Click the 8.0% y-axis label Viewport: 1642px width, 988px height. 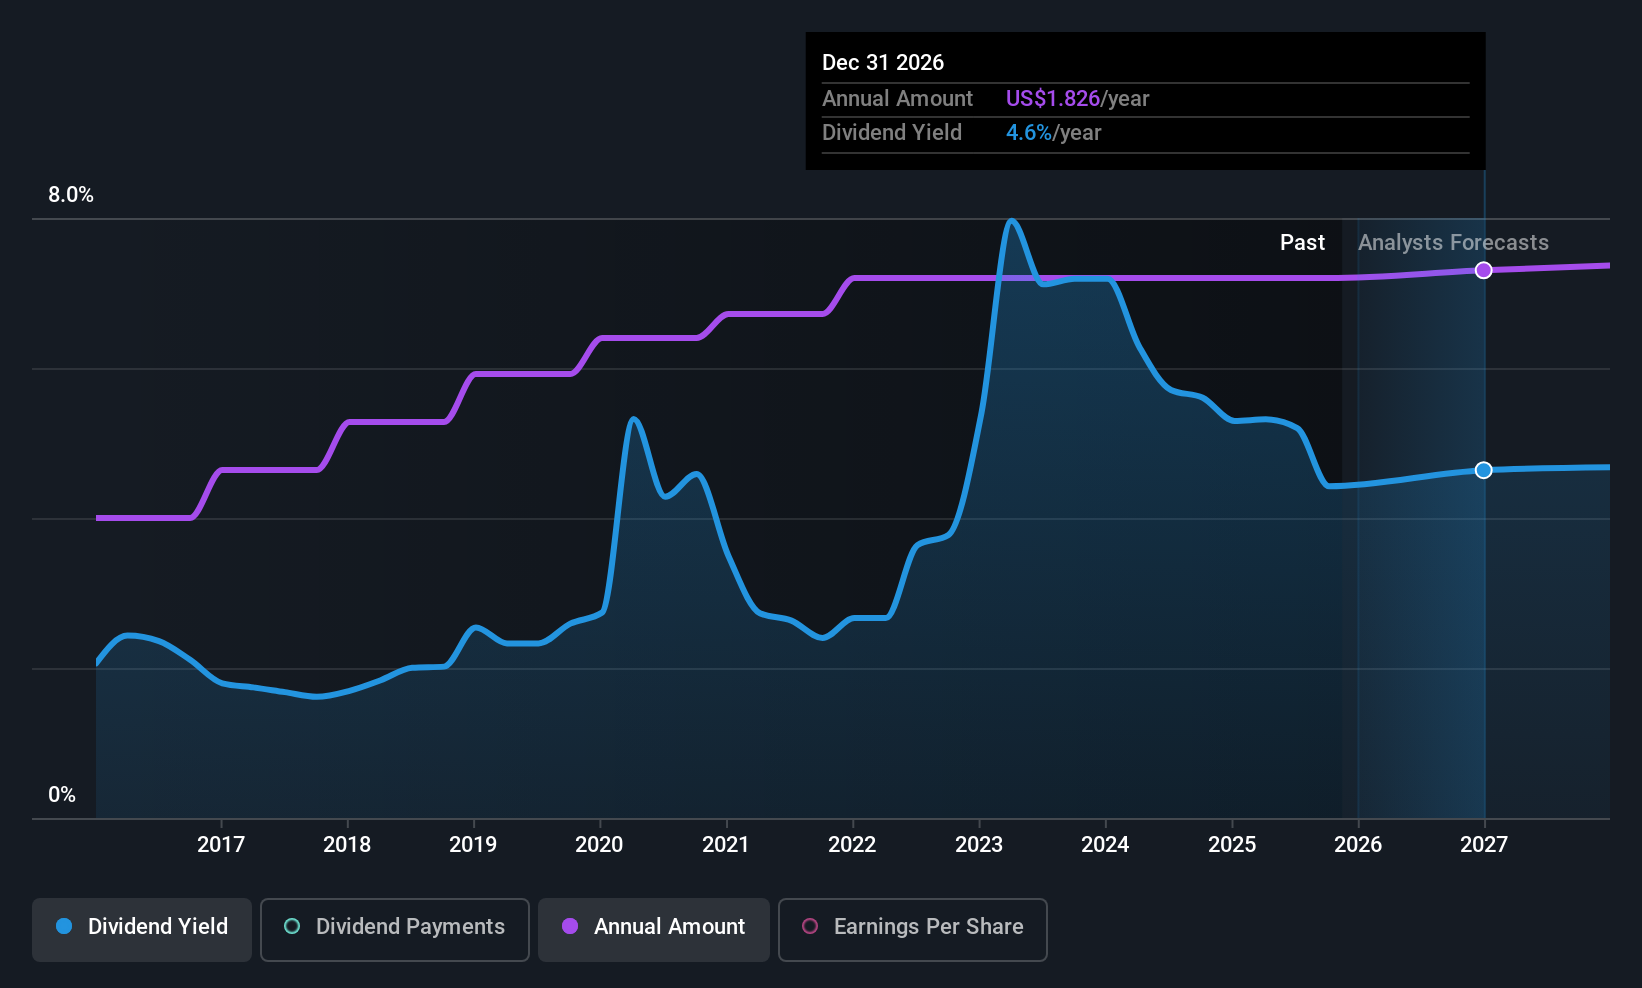pos(71,195)
